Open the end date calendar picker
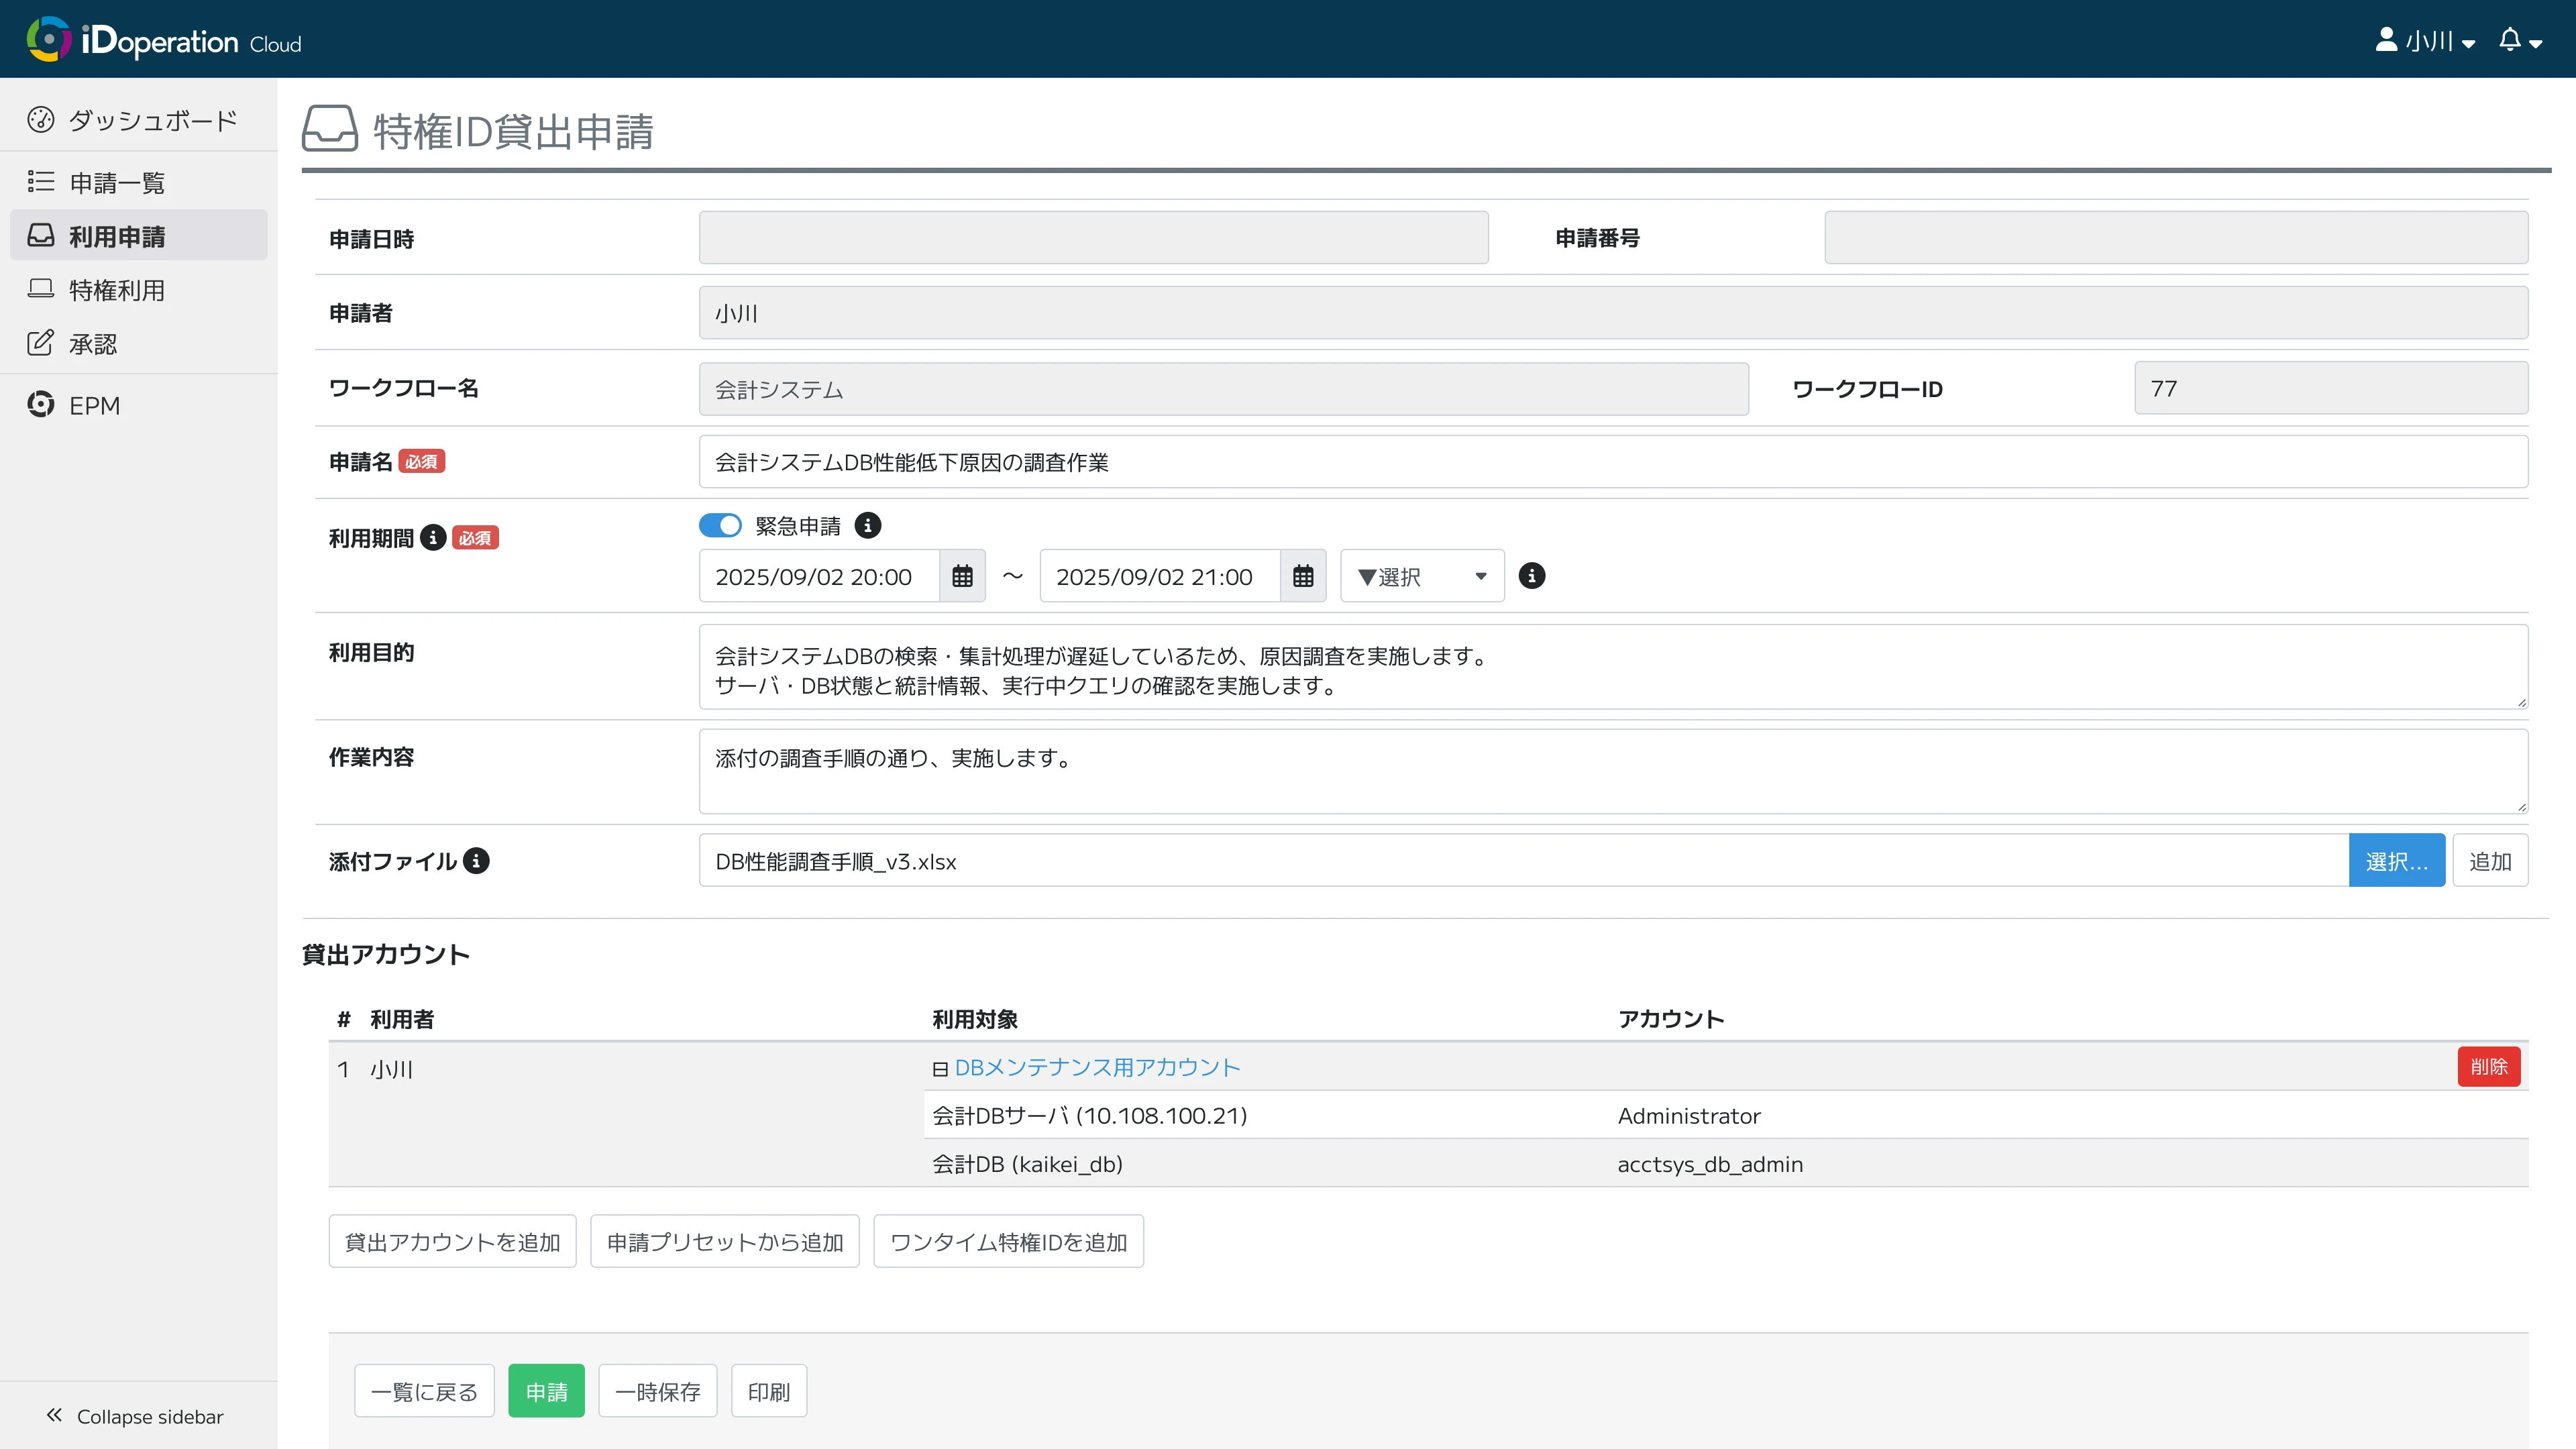Viewport: 2576px width, 1449px height. (1302, 576)
